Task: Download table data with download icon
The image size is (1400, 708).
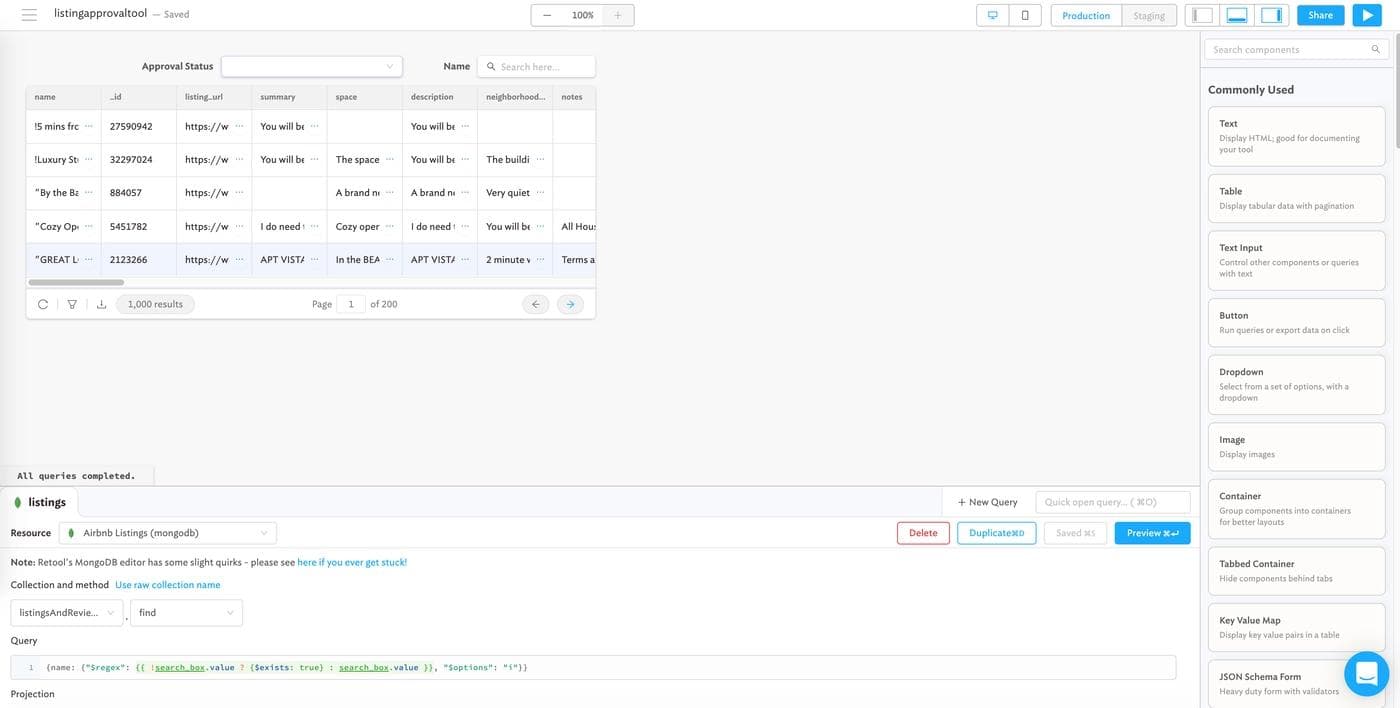Action: [101, 304]
